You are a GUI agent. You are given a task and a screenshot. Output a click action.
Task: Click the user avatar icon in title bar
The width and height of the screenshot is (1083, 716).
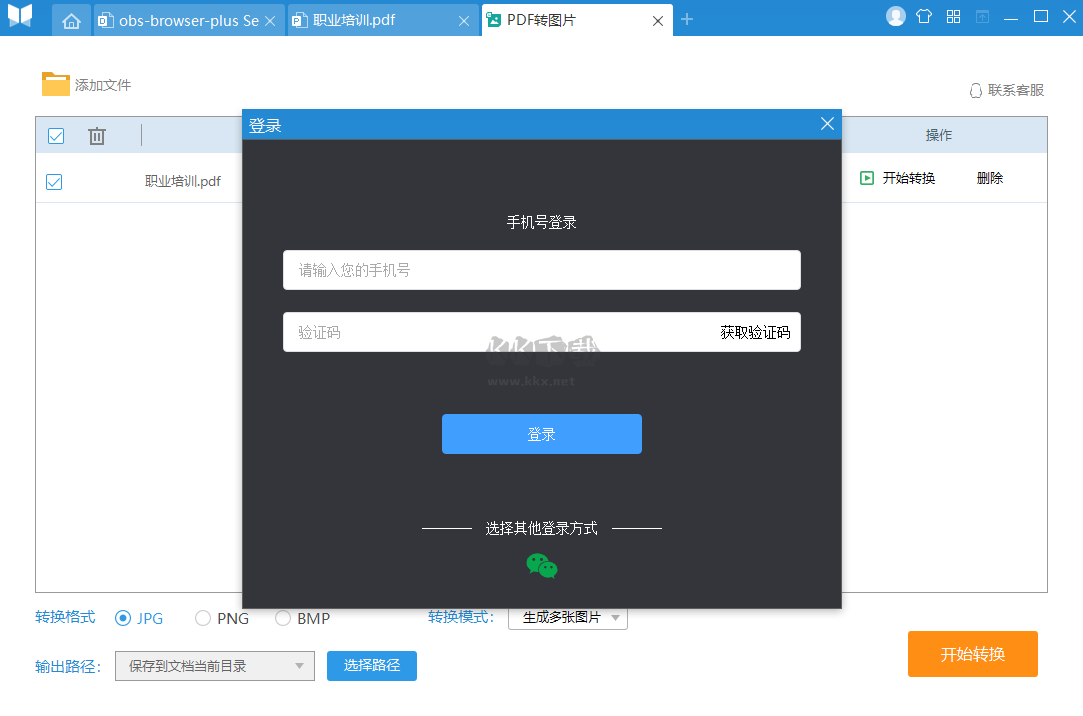pos(895,15)
